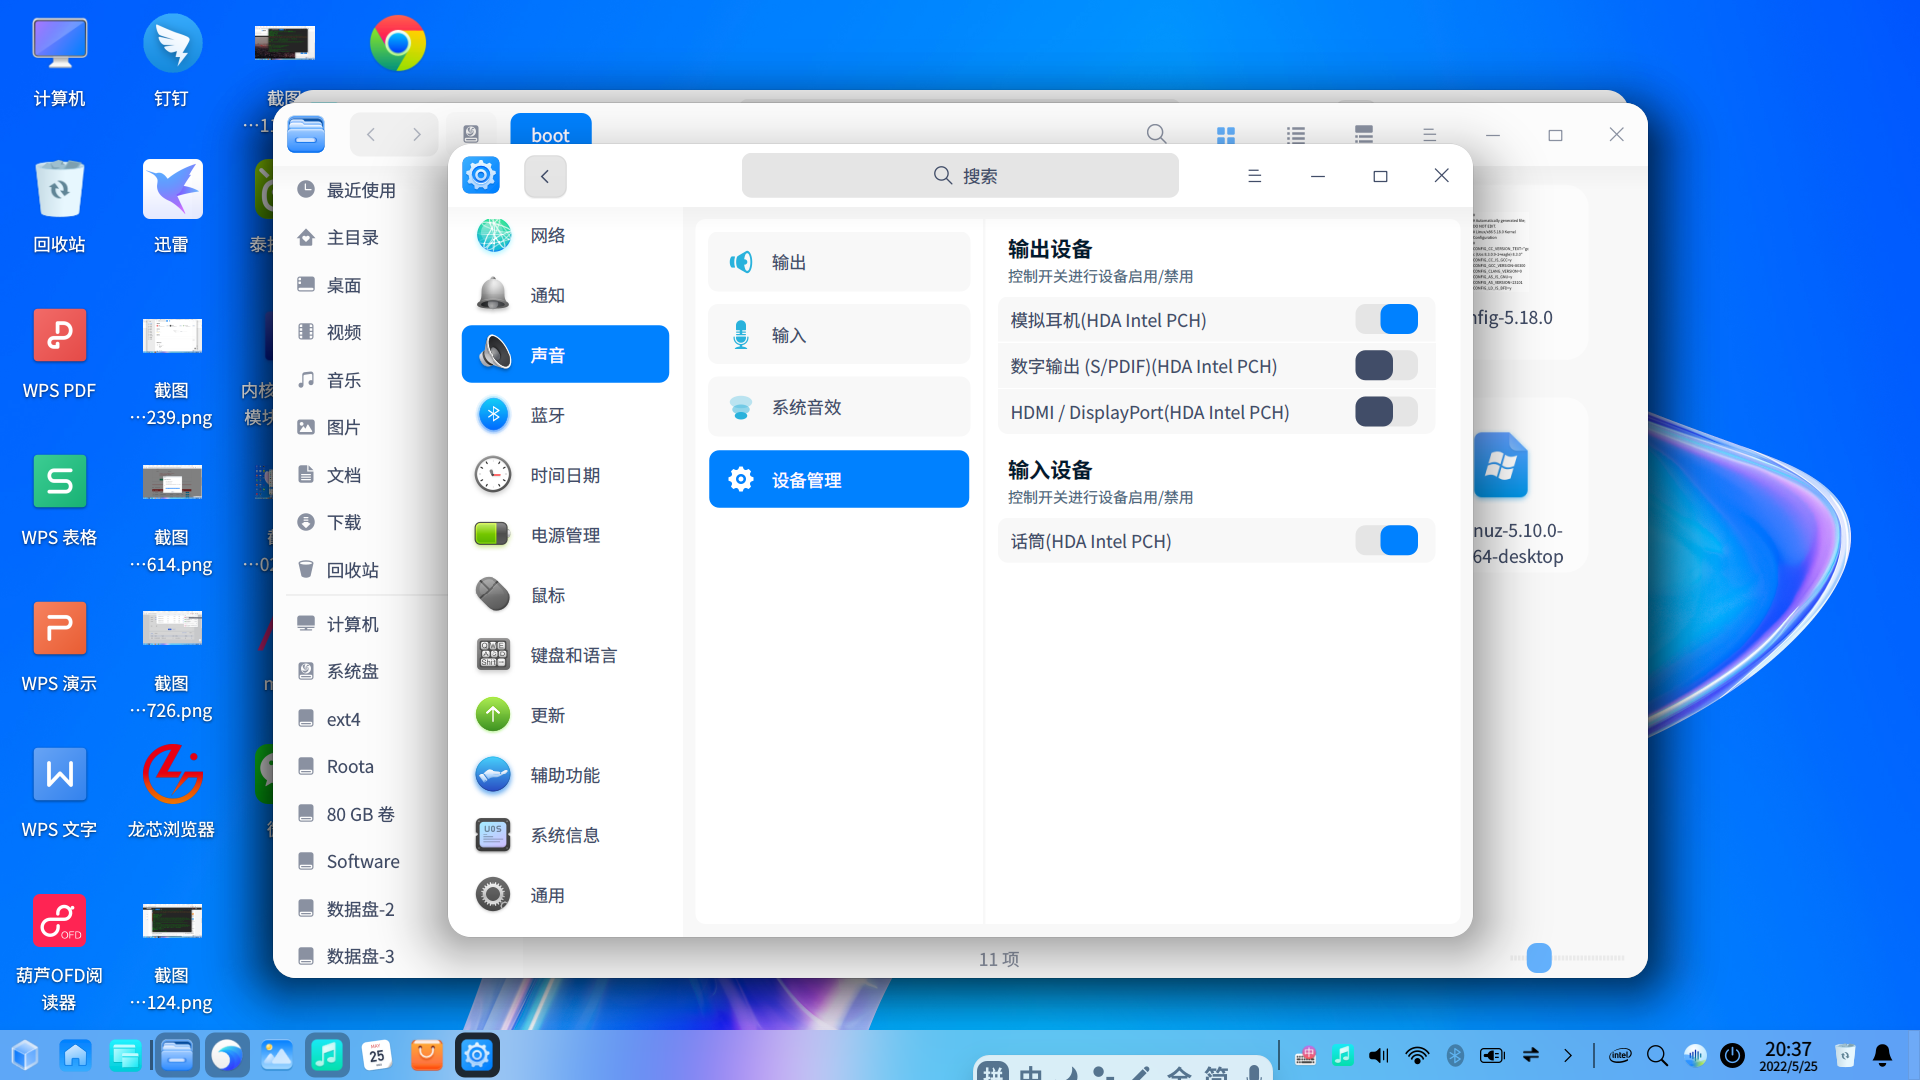This screenshot has height=1080, width=1920.
Task: Switch to the 设备管理 section
Action: pyautogui.click(x=839, y=479)
